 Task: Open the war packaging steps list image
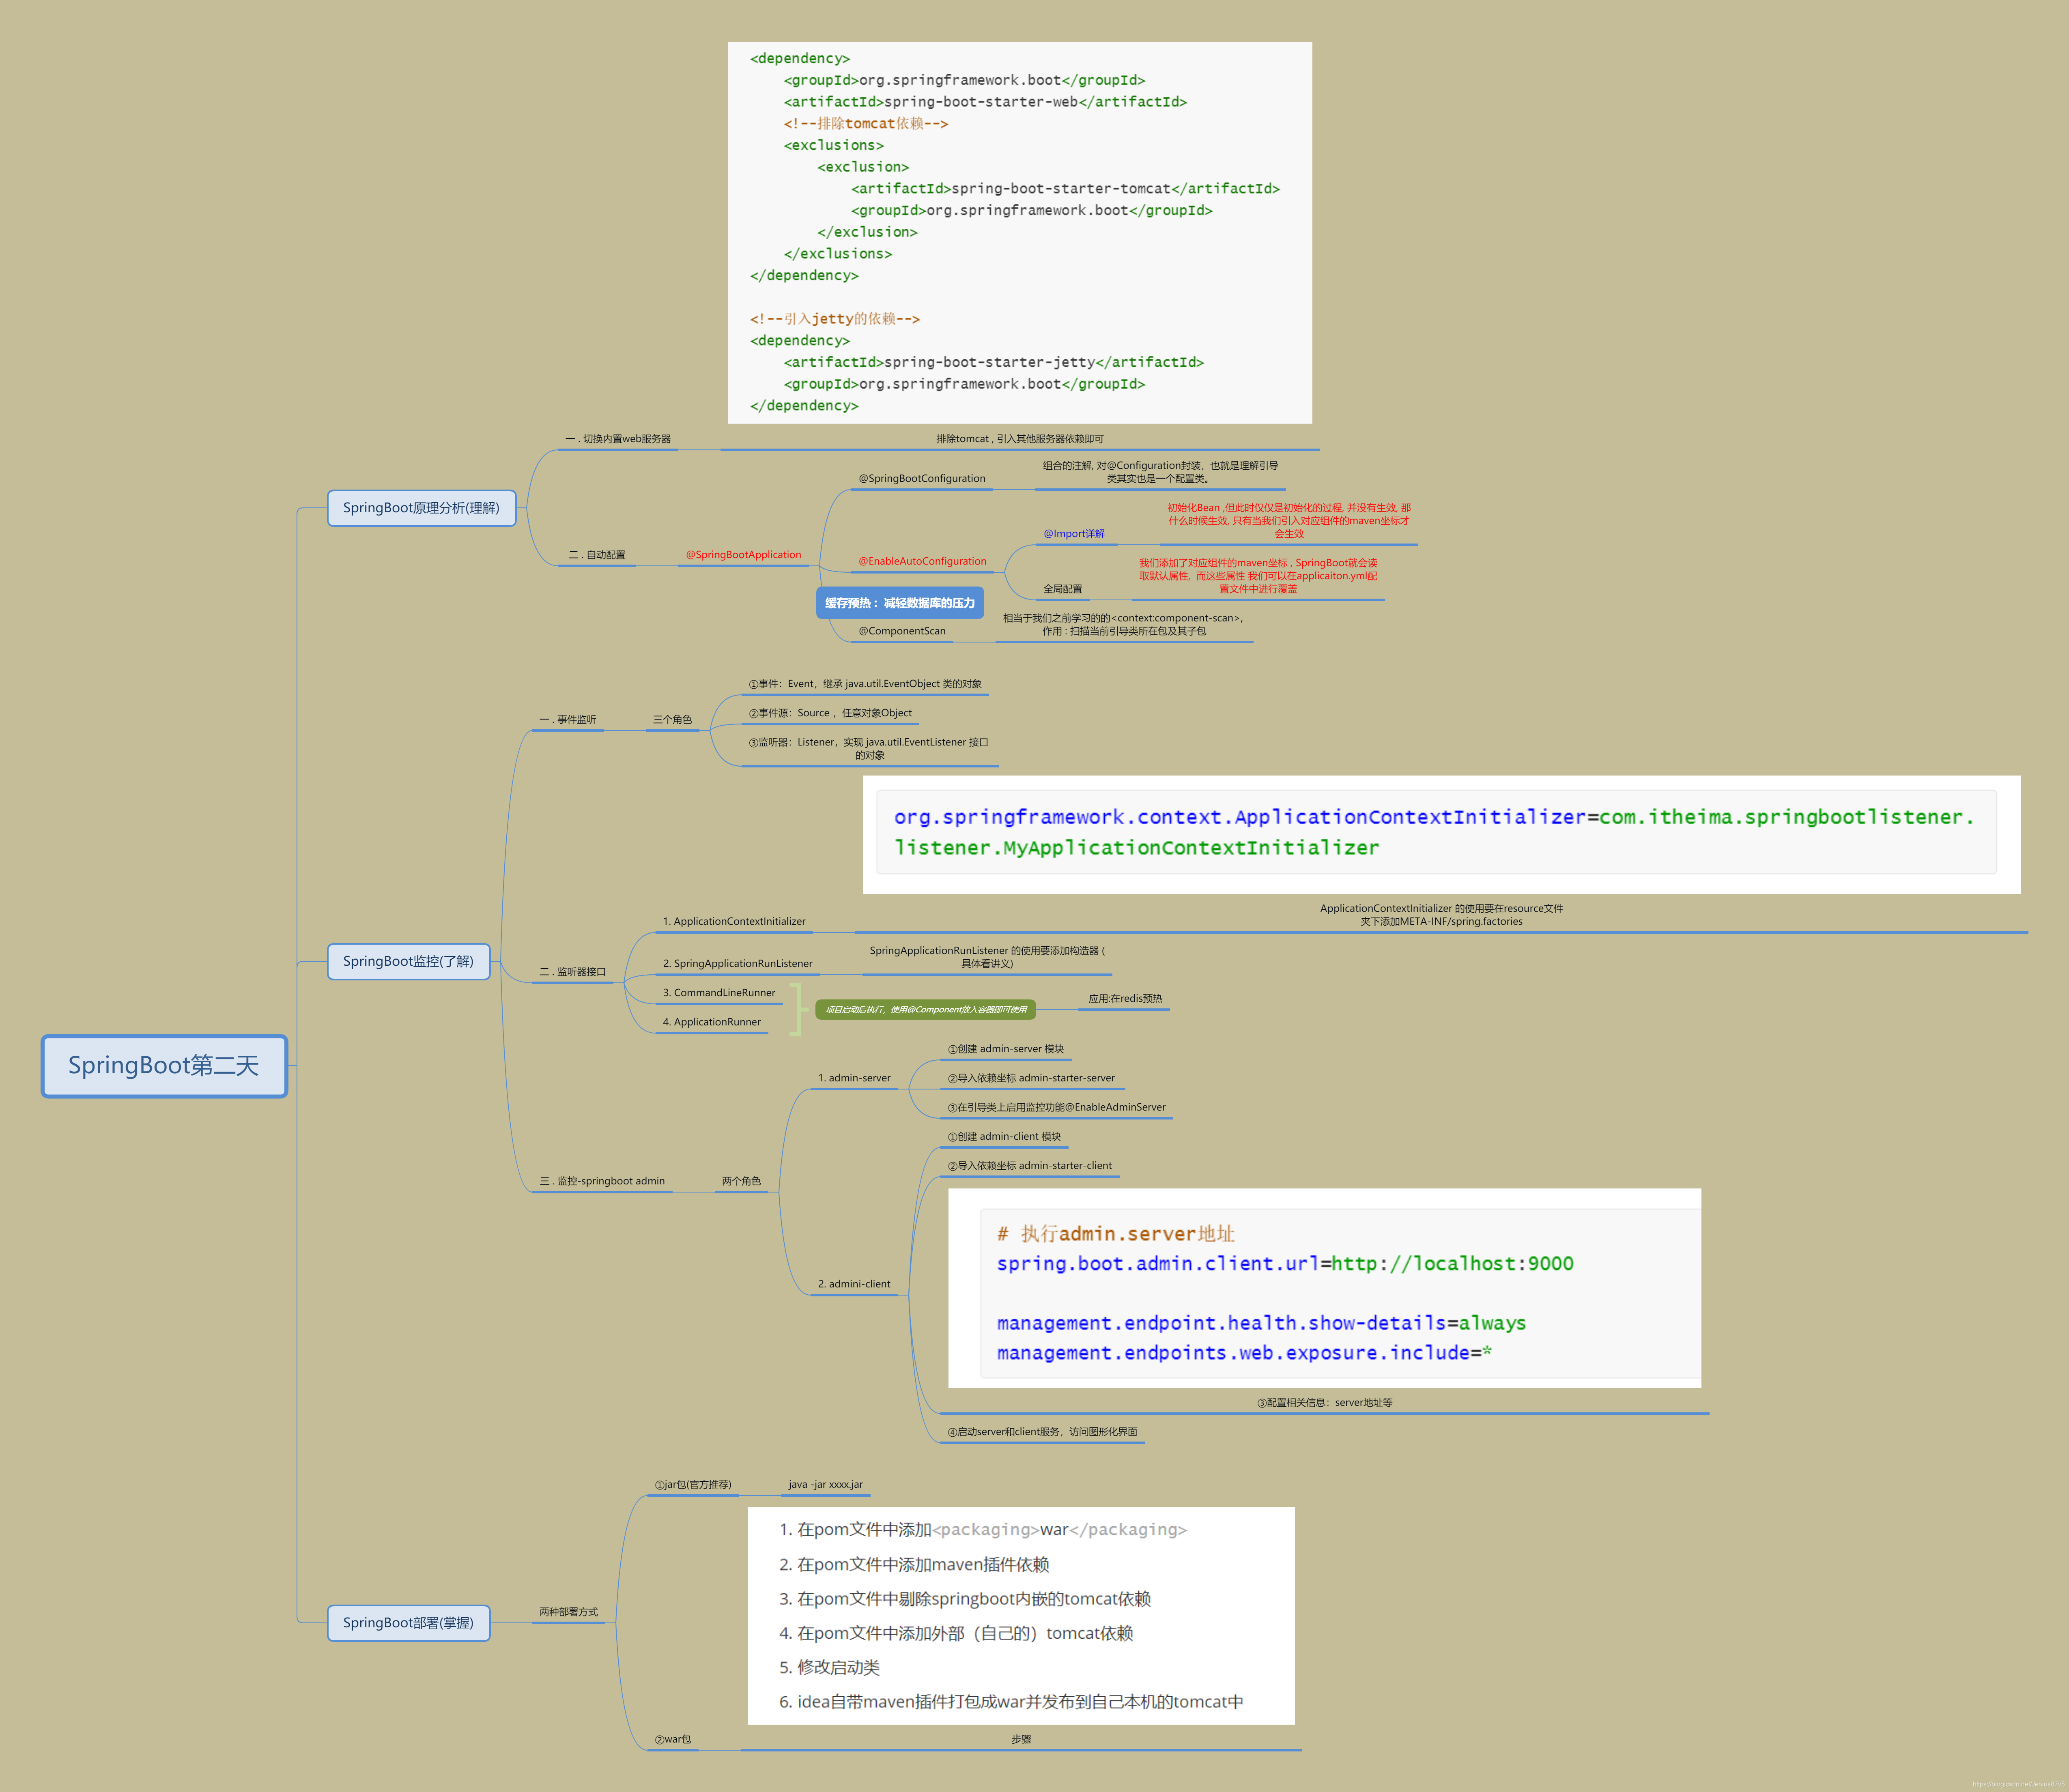point(1021,1616)
